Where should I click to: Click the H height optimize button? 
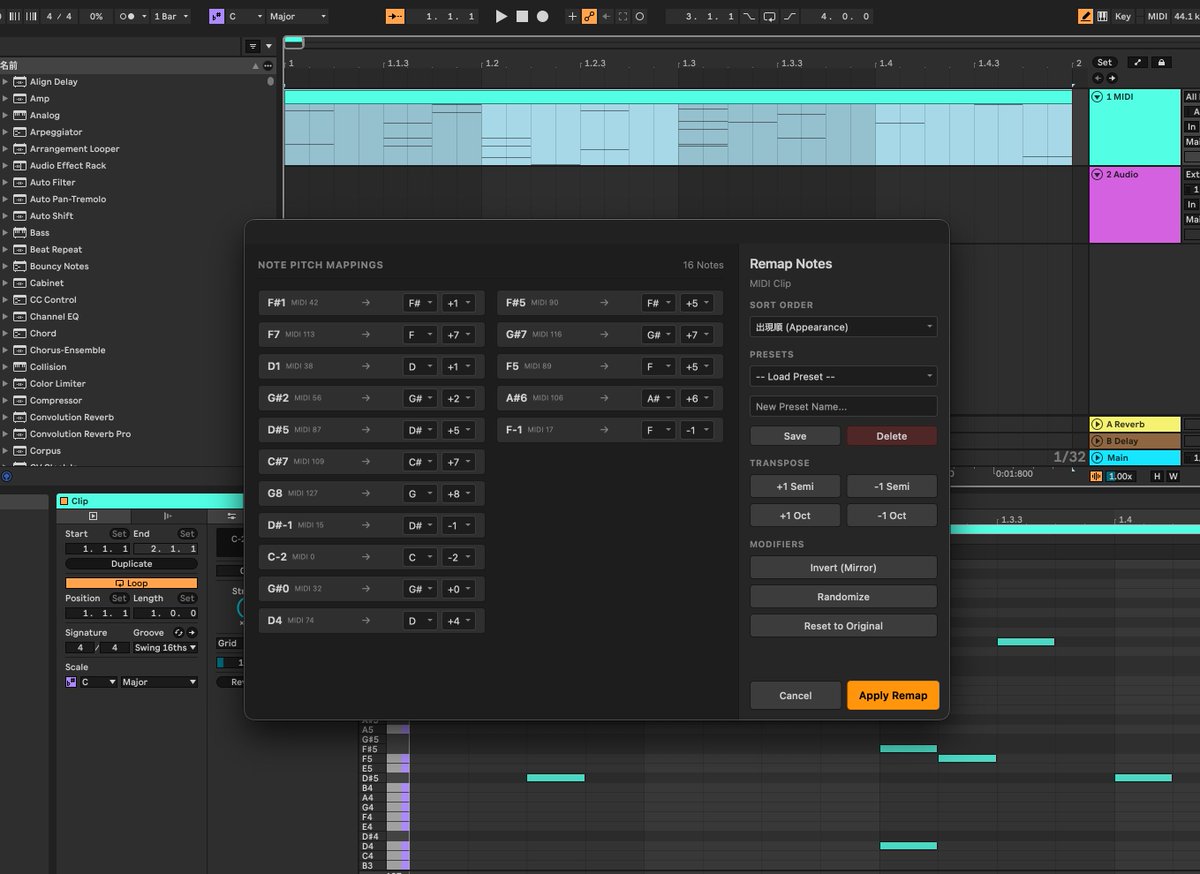(1157, 476)
